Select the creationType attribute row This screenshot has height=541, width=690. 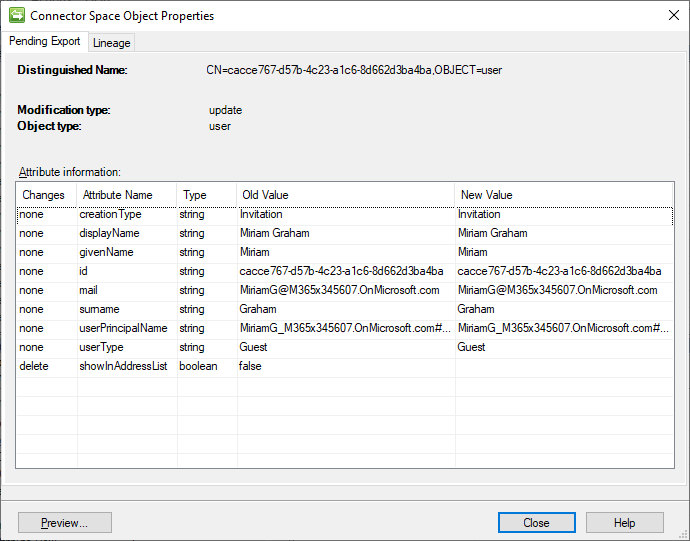[345, 214]
